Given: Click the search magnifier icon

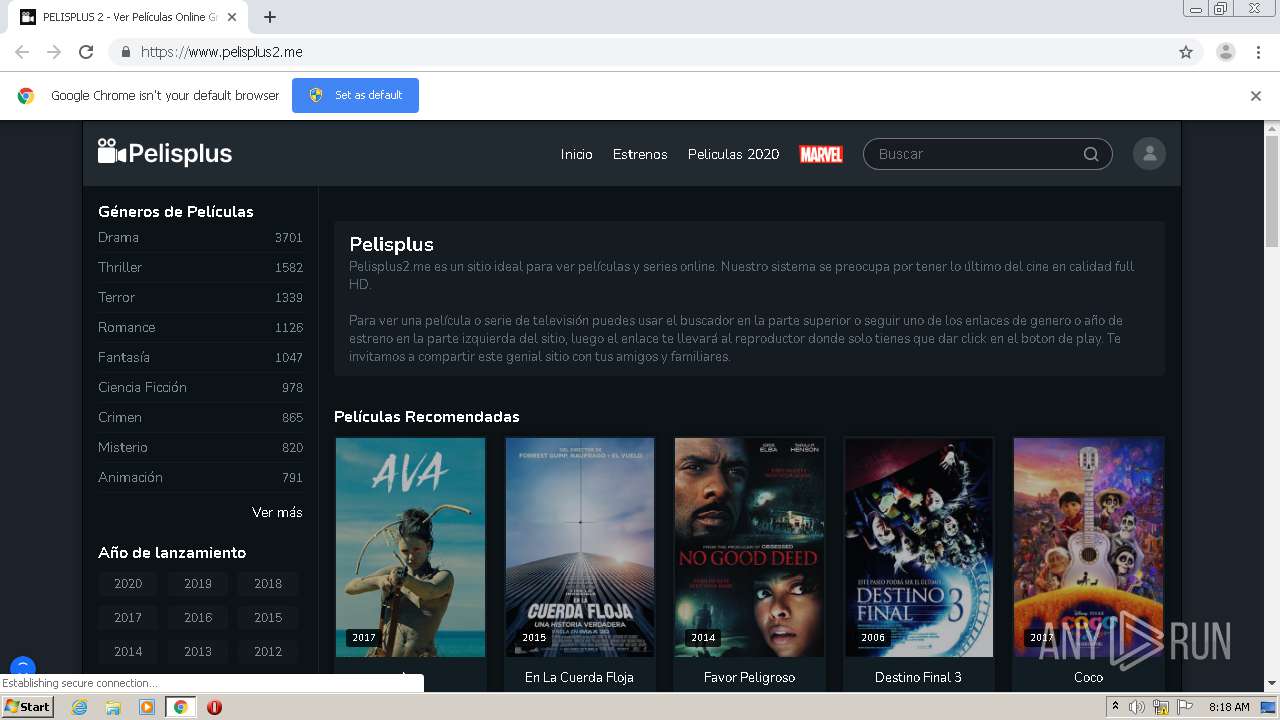Looking at the screenshot, I should [1091, 154].
